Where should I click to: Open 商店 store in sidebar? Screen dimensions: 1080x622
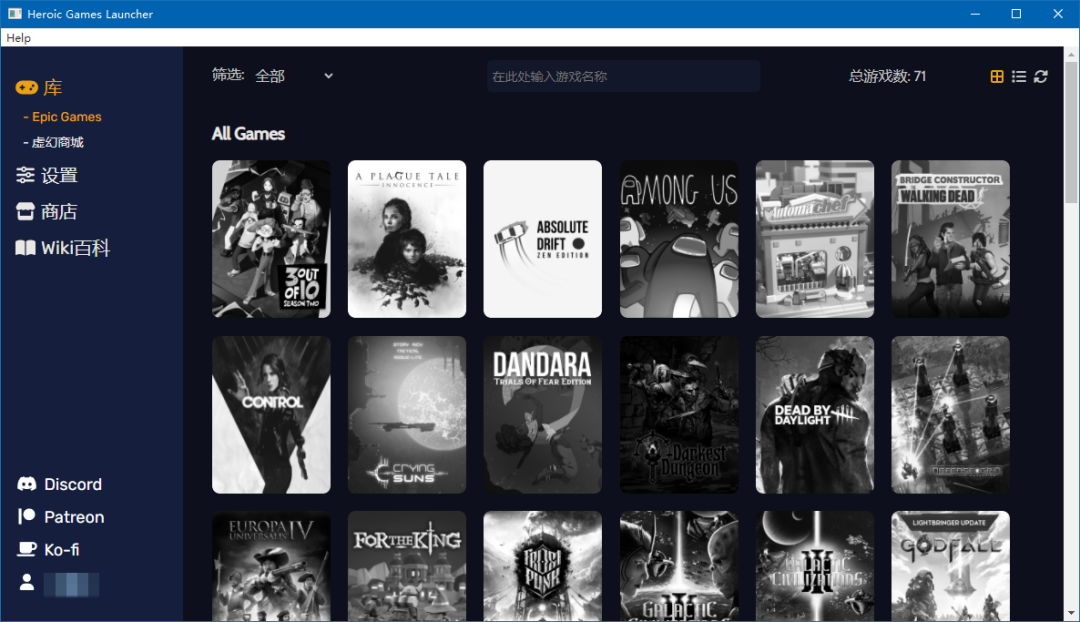(x=47, y=212)
